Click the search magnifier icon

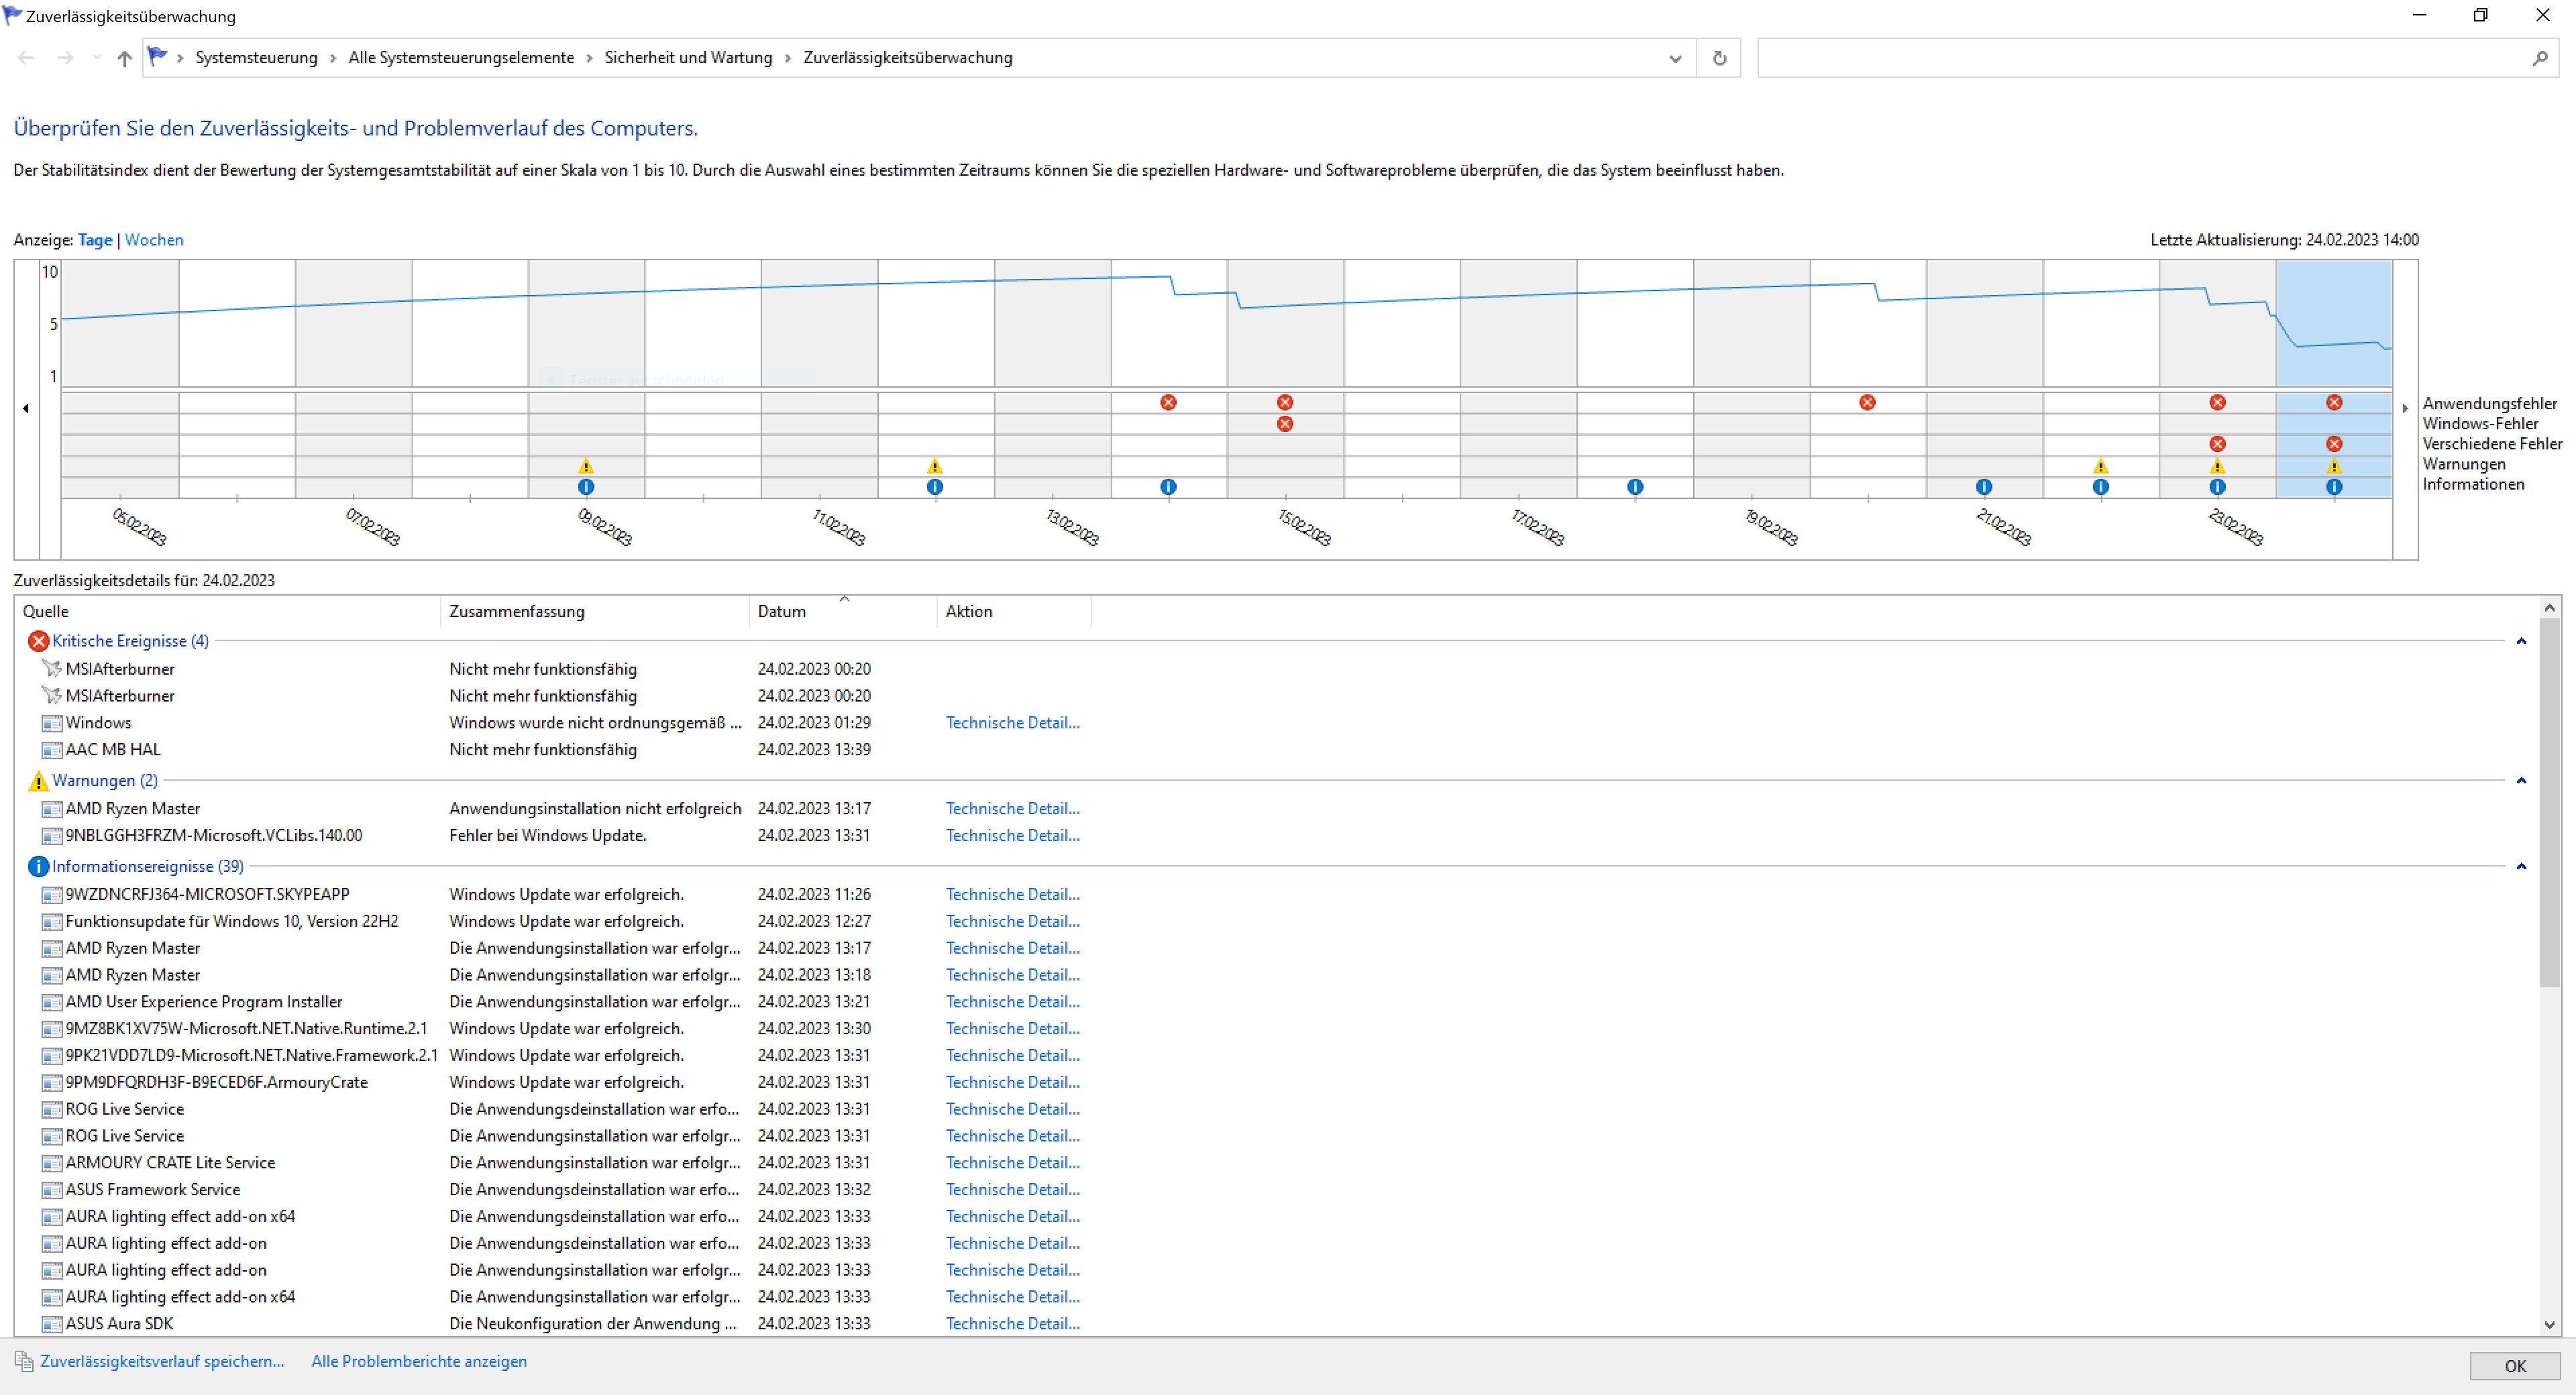pyautogui.click(x=2539, y=58)
